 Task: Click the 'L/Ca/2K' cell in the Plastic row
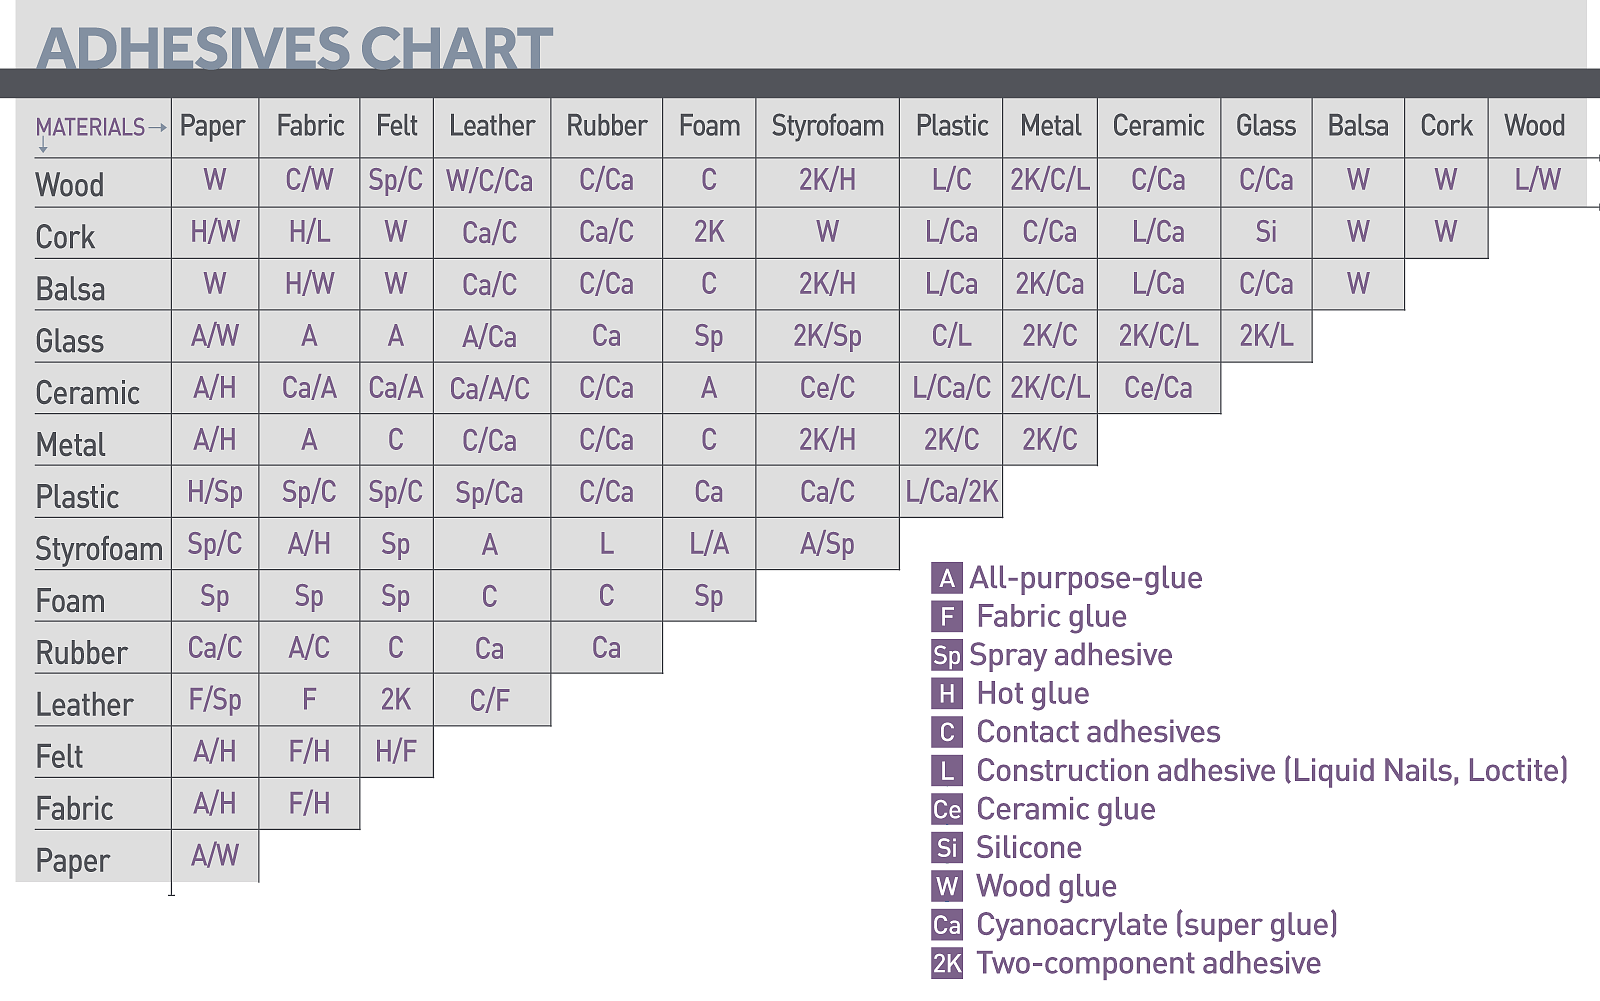pos(951,491)
